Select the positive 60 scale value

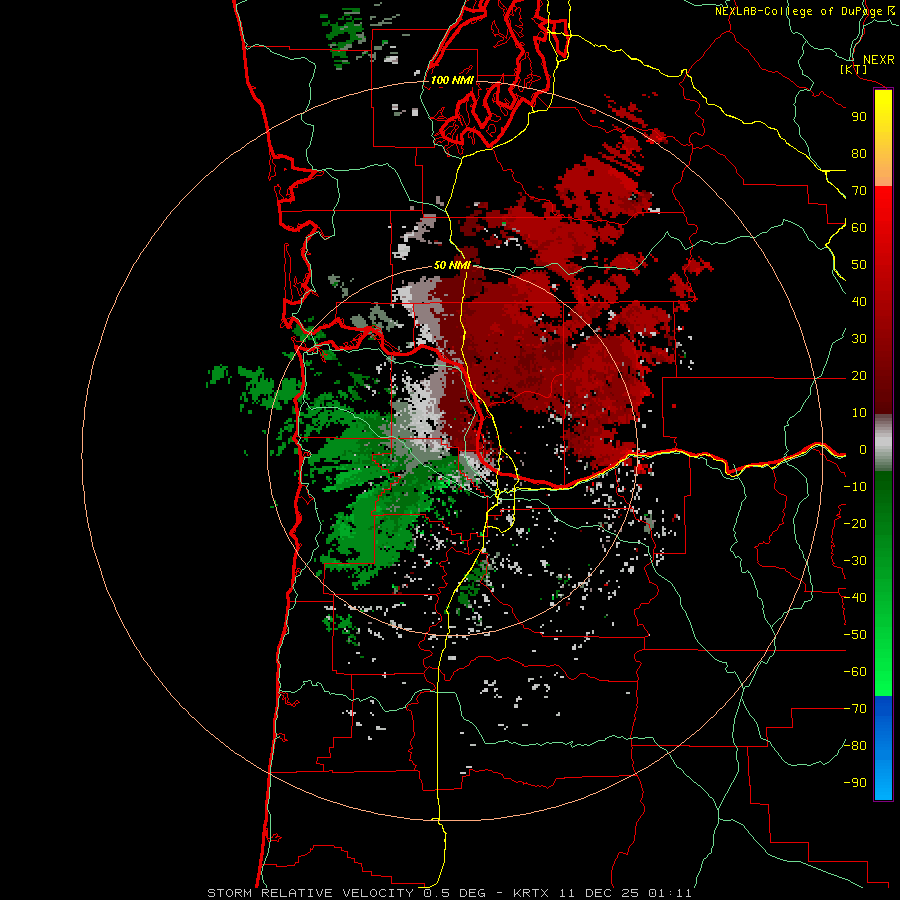(859, 228)
